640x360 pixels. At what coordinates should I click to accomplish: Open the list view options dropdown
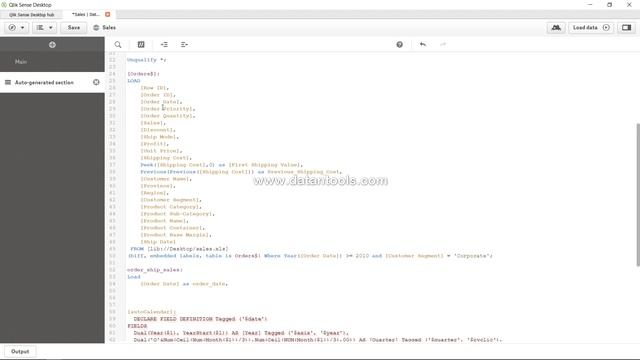tap(44, 27)
